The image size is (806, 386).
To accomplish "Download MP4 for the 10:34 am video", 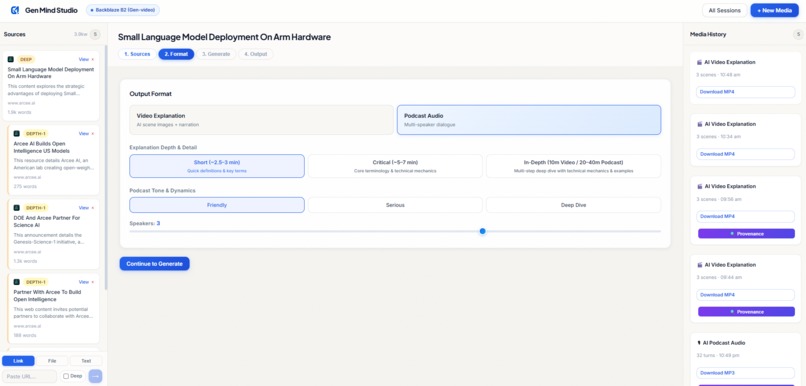I will pos(745,154).
